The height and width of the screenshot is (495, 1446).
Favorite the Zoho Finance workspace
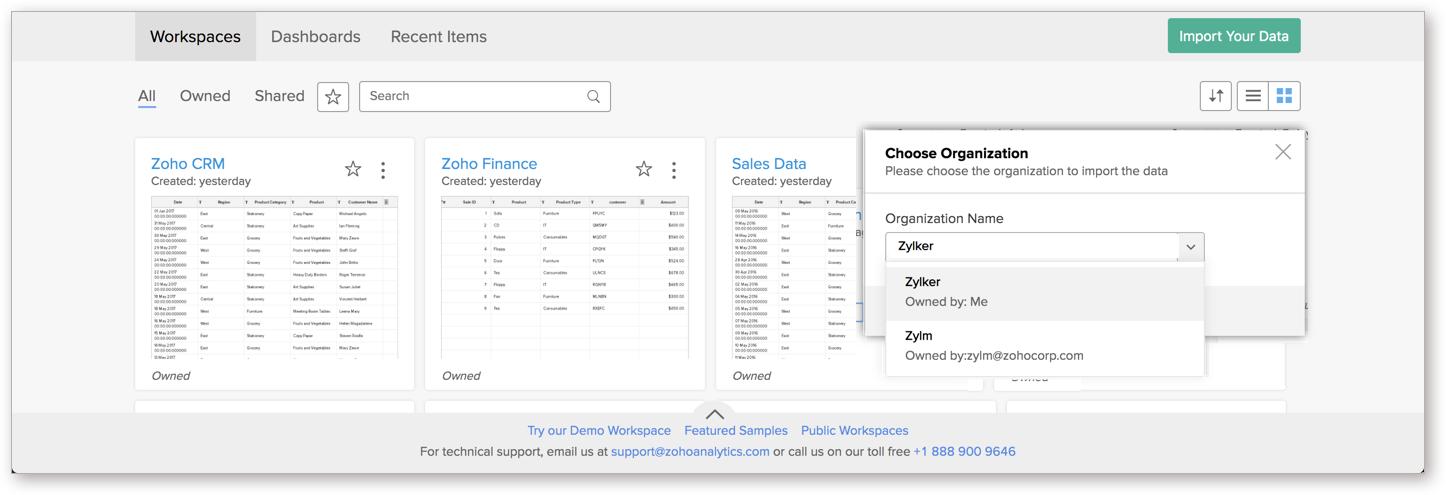click(644, 169)
